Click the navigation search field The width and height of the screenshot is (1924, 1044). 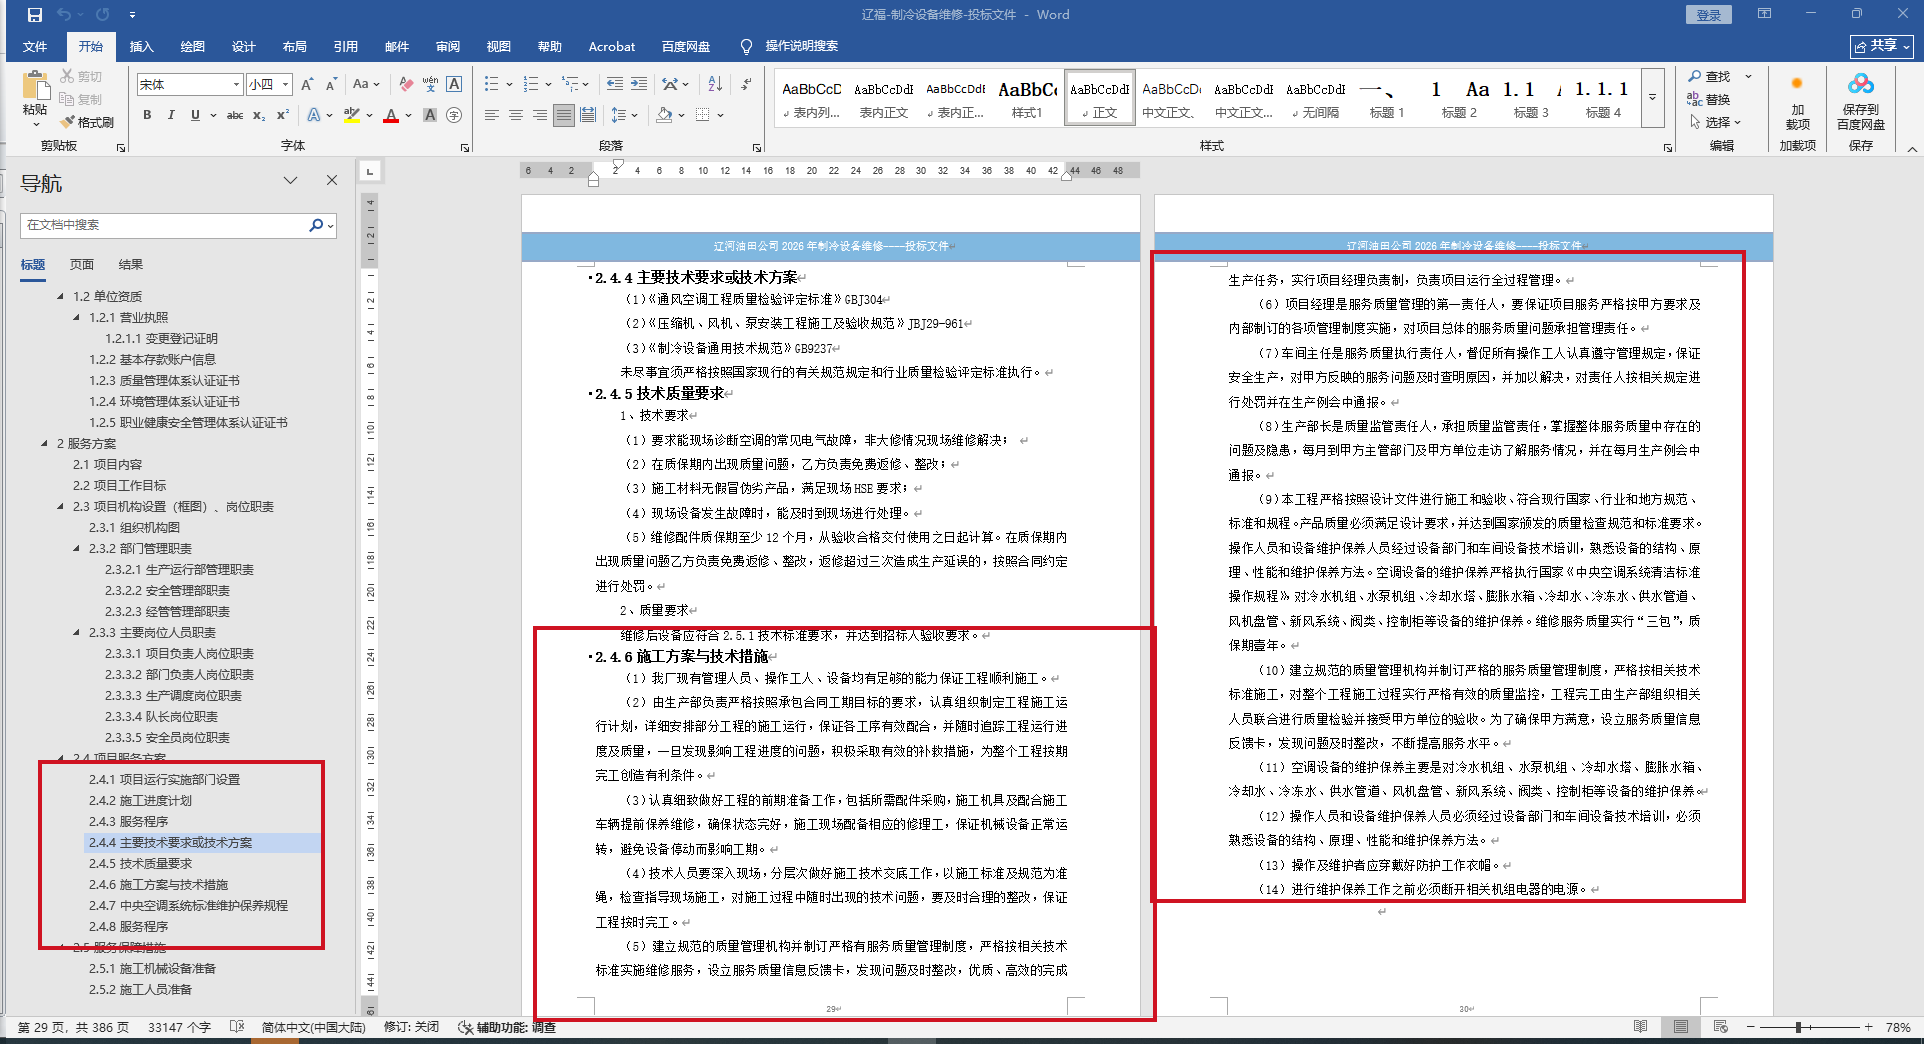point(165,225)
